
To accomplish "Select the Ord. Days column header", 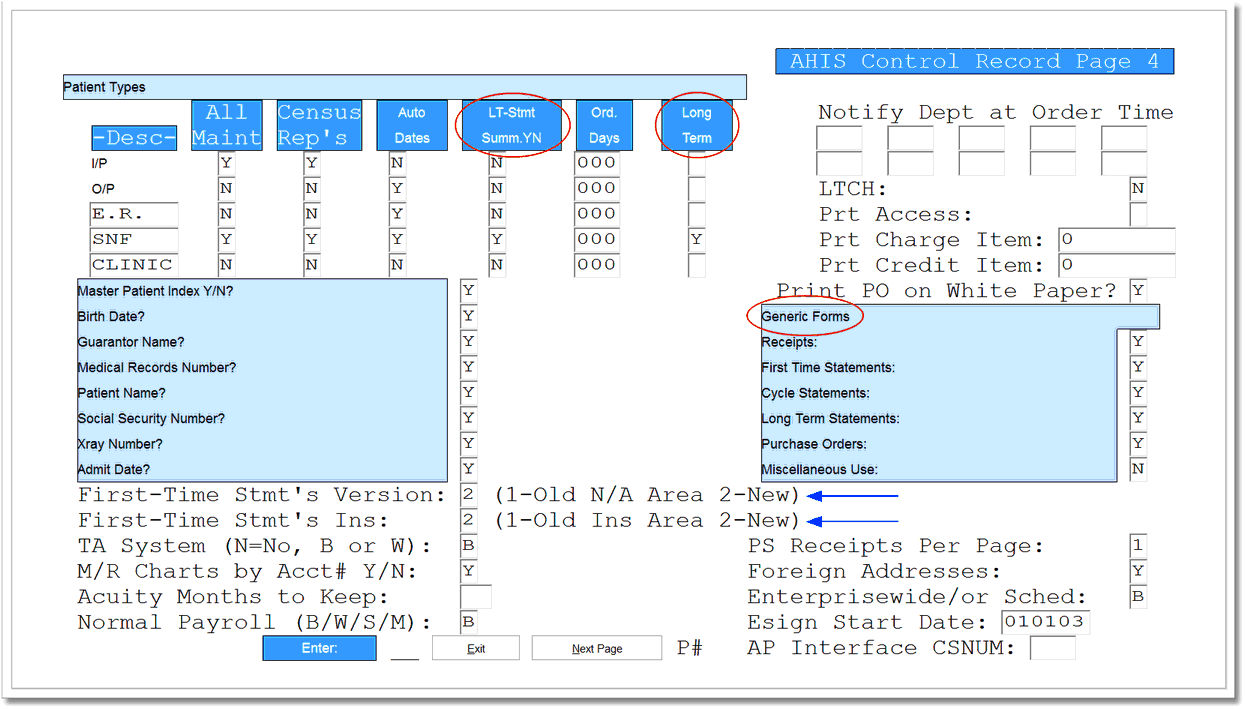I will [x=604, y=125].
